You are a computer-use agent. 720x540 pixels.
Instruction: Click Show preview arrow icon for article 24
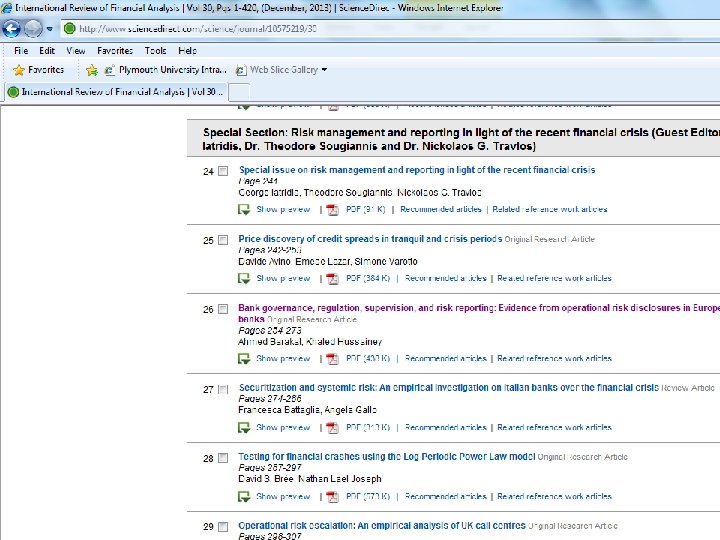click(244, 210)
